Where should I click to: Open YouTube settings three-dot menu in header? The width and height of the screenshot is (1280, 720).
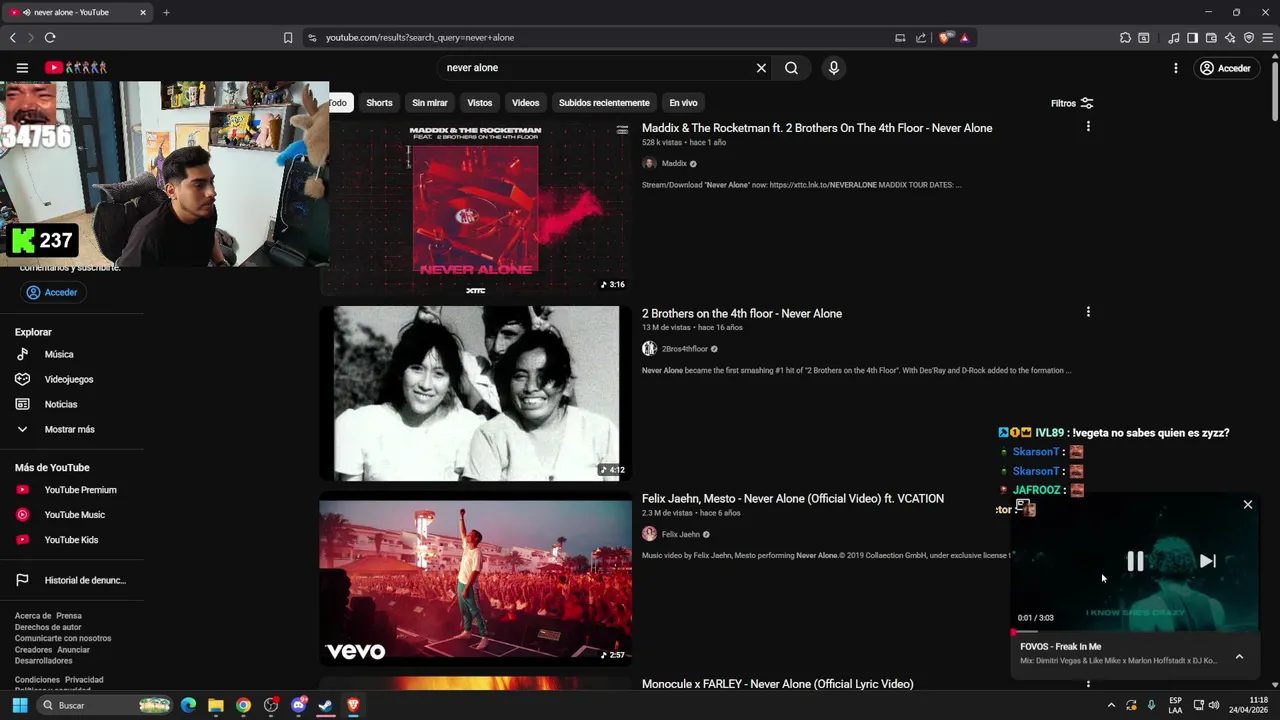[x=1176, y=68]
